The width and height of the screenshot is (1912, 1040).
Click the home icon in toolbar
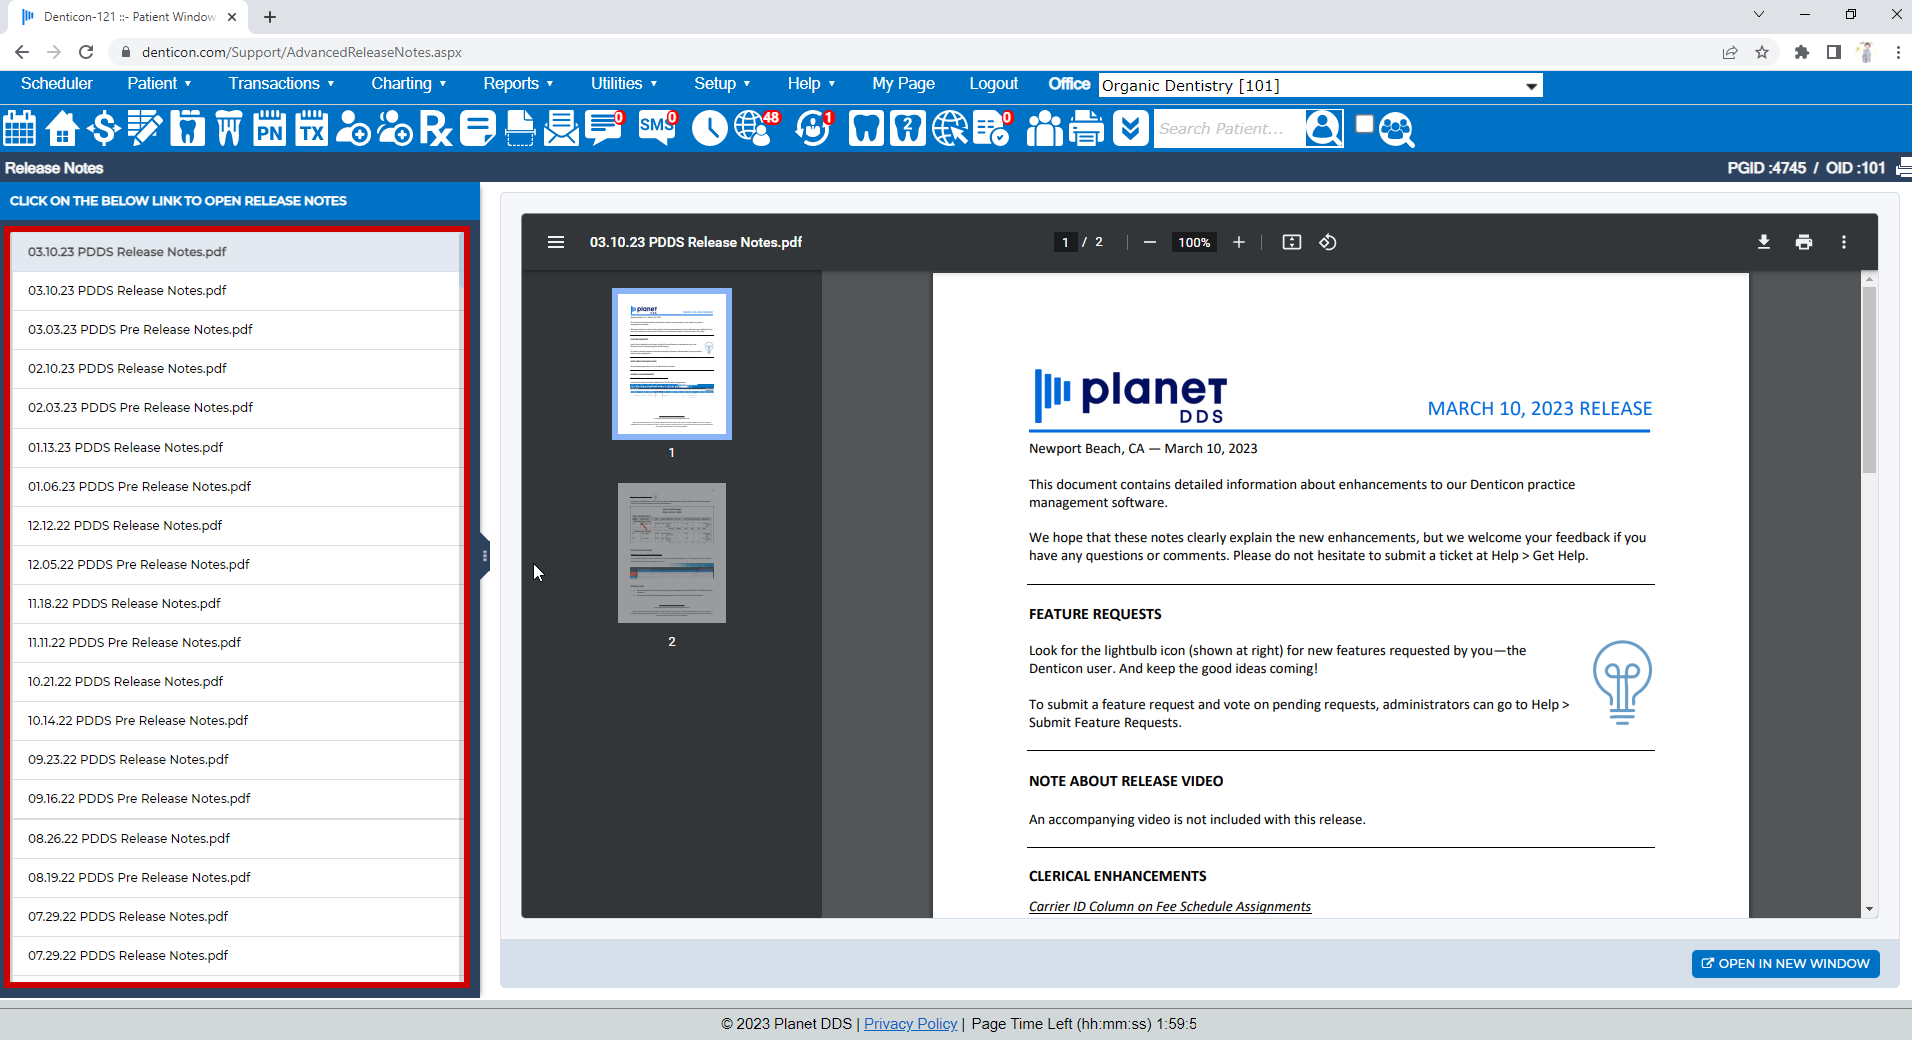point(62,129)
